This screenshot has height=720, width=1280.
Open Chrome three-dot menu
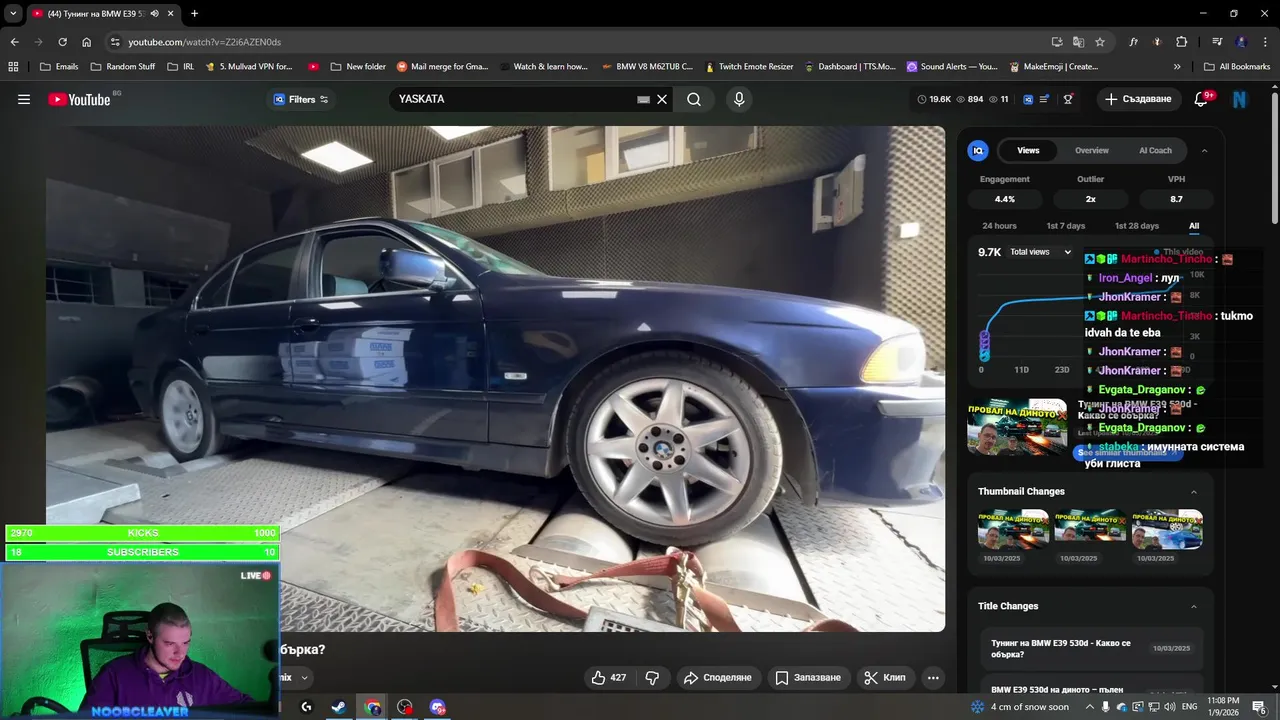pos(1264,42)
